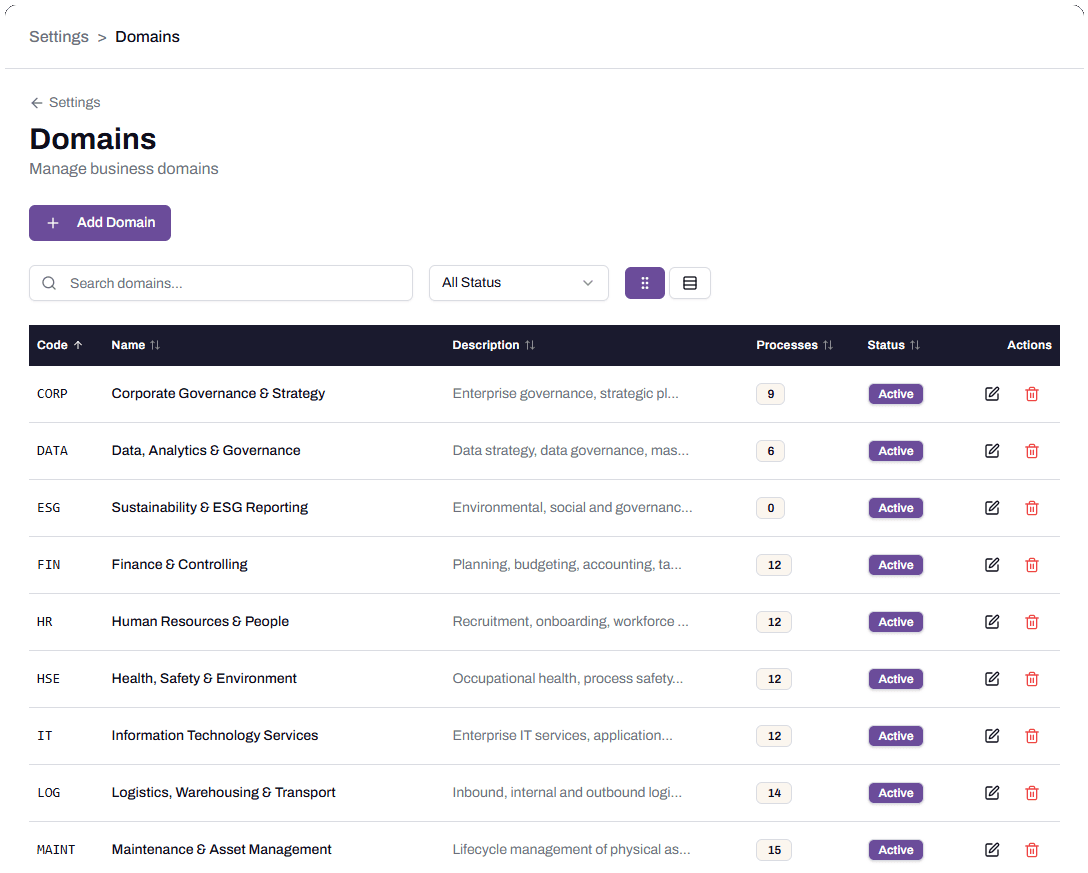Delete the MAINT domain row
Image resolution: width=1088 pixels, height=873 pixels.
click(1032, 849)
